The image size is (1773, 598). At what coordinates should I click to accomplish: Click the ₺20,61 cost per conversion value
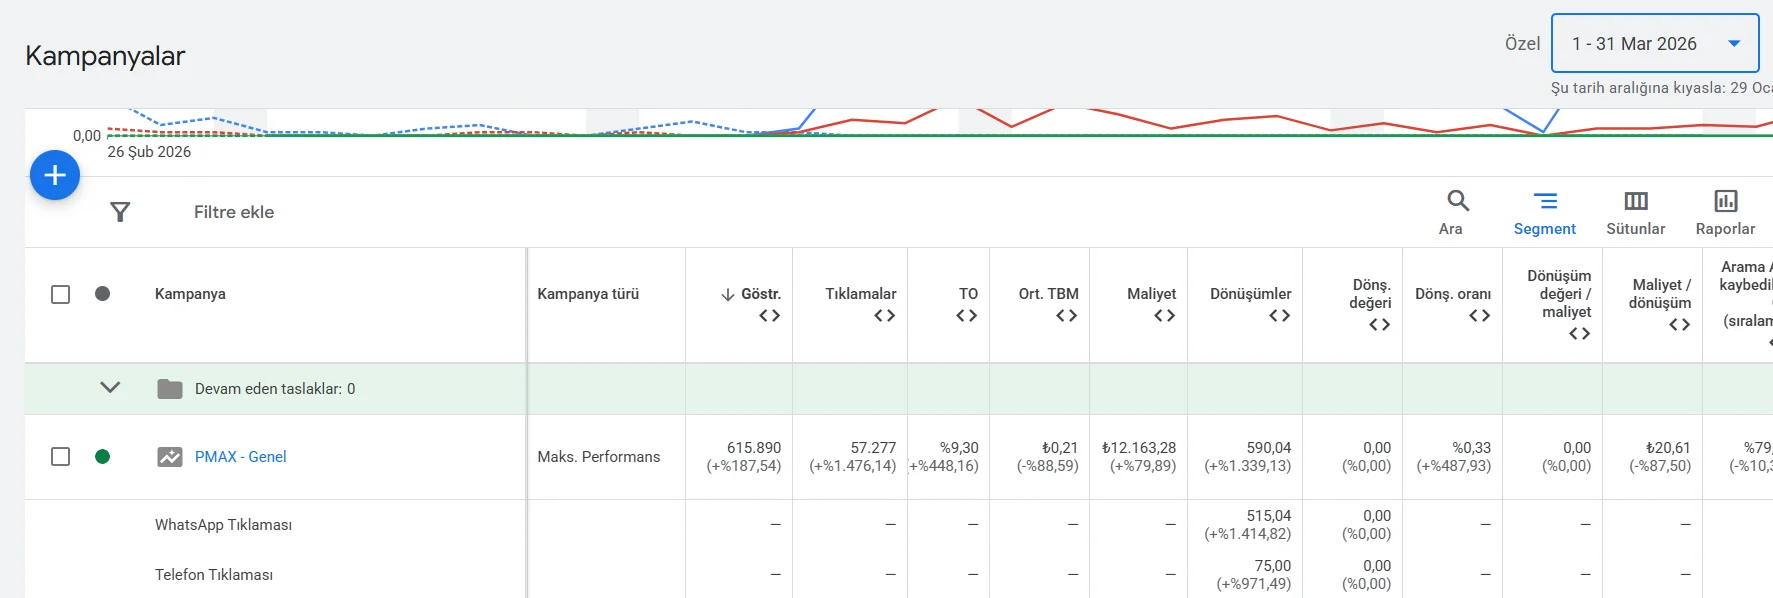point(1668,448)
